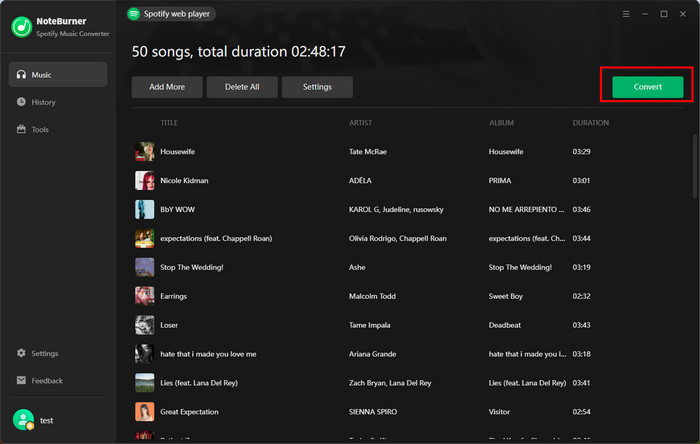This screenshot has height=444, width=700.
Task: Click the TITLE column header
Action: (x=169, y=123)
